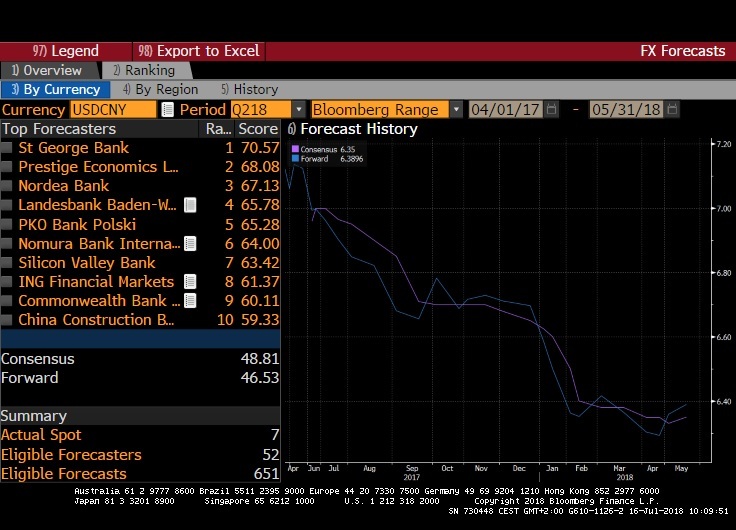This screenshot has width=736, height=530.
Task: Check the Silicon Valley Bank box
Action: [x=8, y=263]
